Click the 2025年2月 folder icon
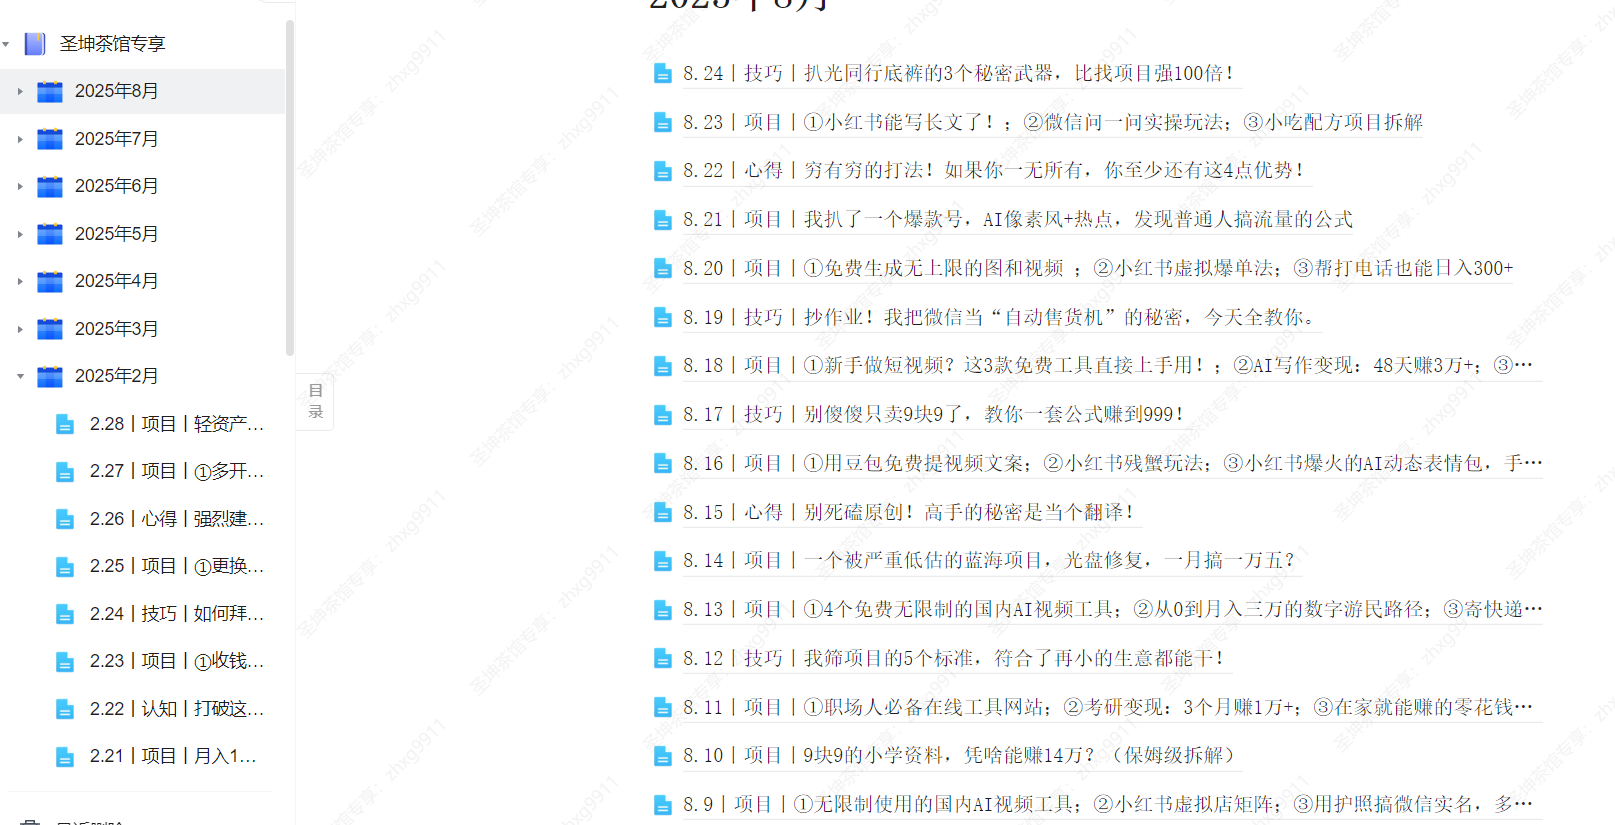The image size is (1615, 825). click(50, 376)
